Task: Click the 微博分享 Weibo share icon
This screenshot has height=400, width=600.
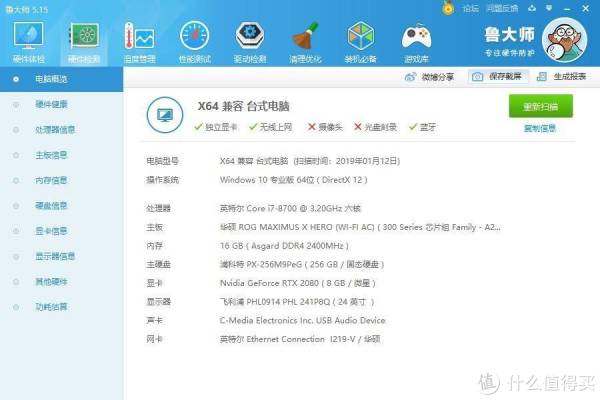Action: click(410, 77)
